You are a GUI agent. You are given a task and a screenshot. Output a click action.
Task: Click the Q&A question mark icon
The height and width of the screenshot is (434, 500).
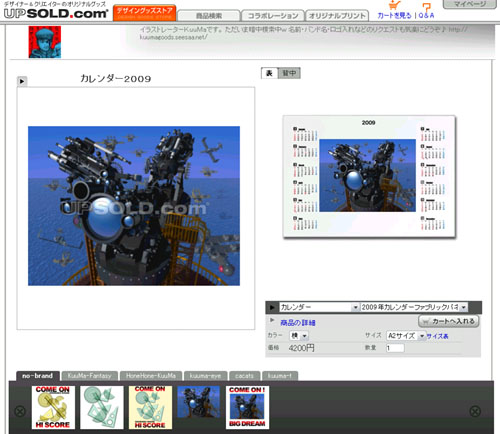pos(426,7)
